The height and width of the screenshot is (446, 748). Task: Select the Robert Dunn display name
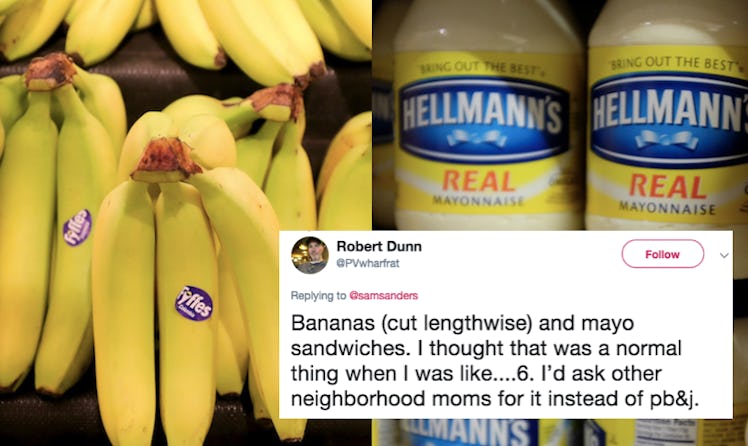point(379,246)
